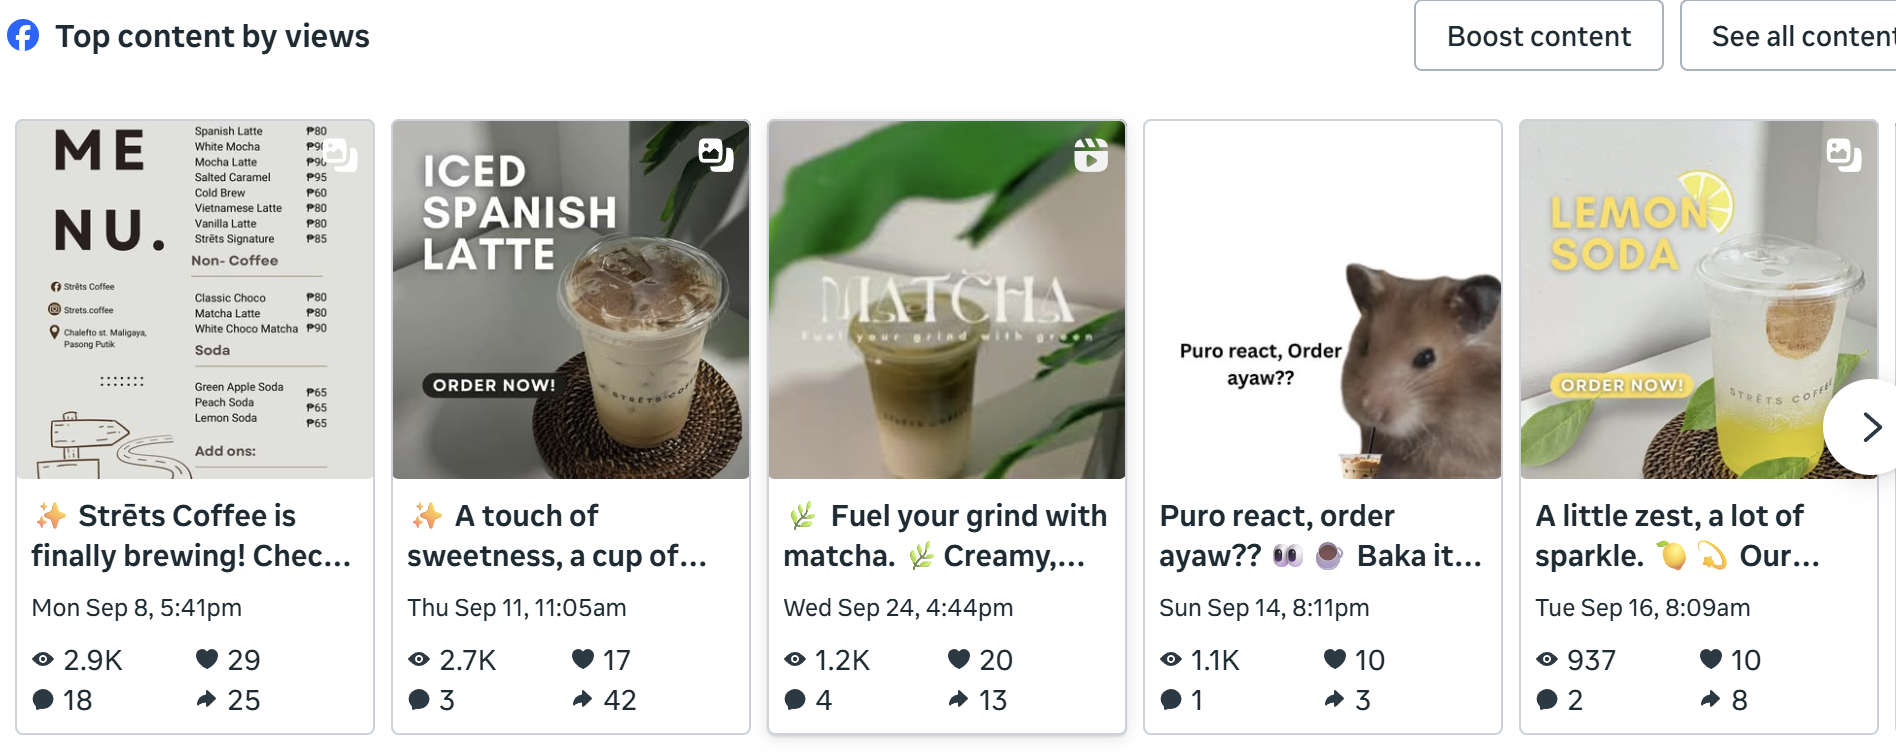This screenshot has height=752, width=1896.
Task: Click the multi-photo icon on Iced Spanish Latte
Action: click(716, 155)
